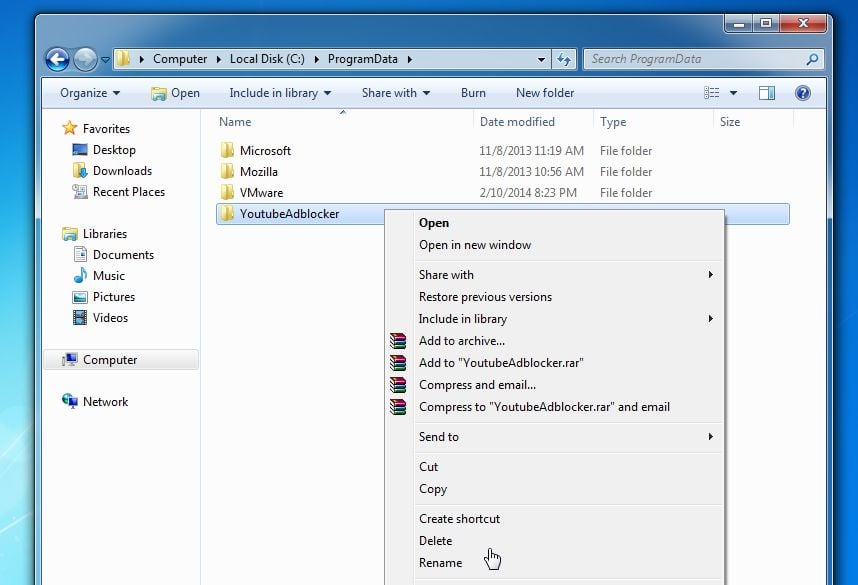The image size is (858, 585).
Task: Sort by Date modified column header
Action: point(517,122)
